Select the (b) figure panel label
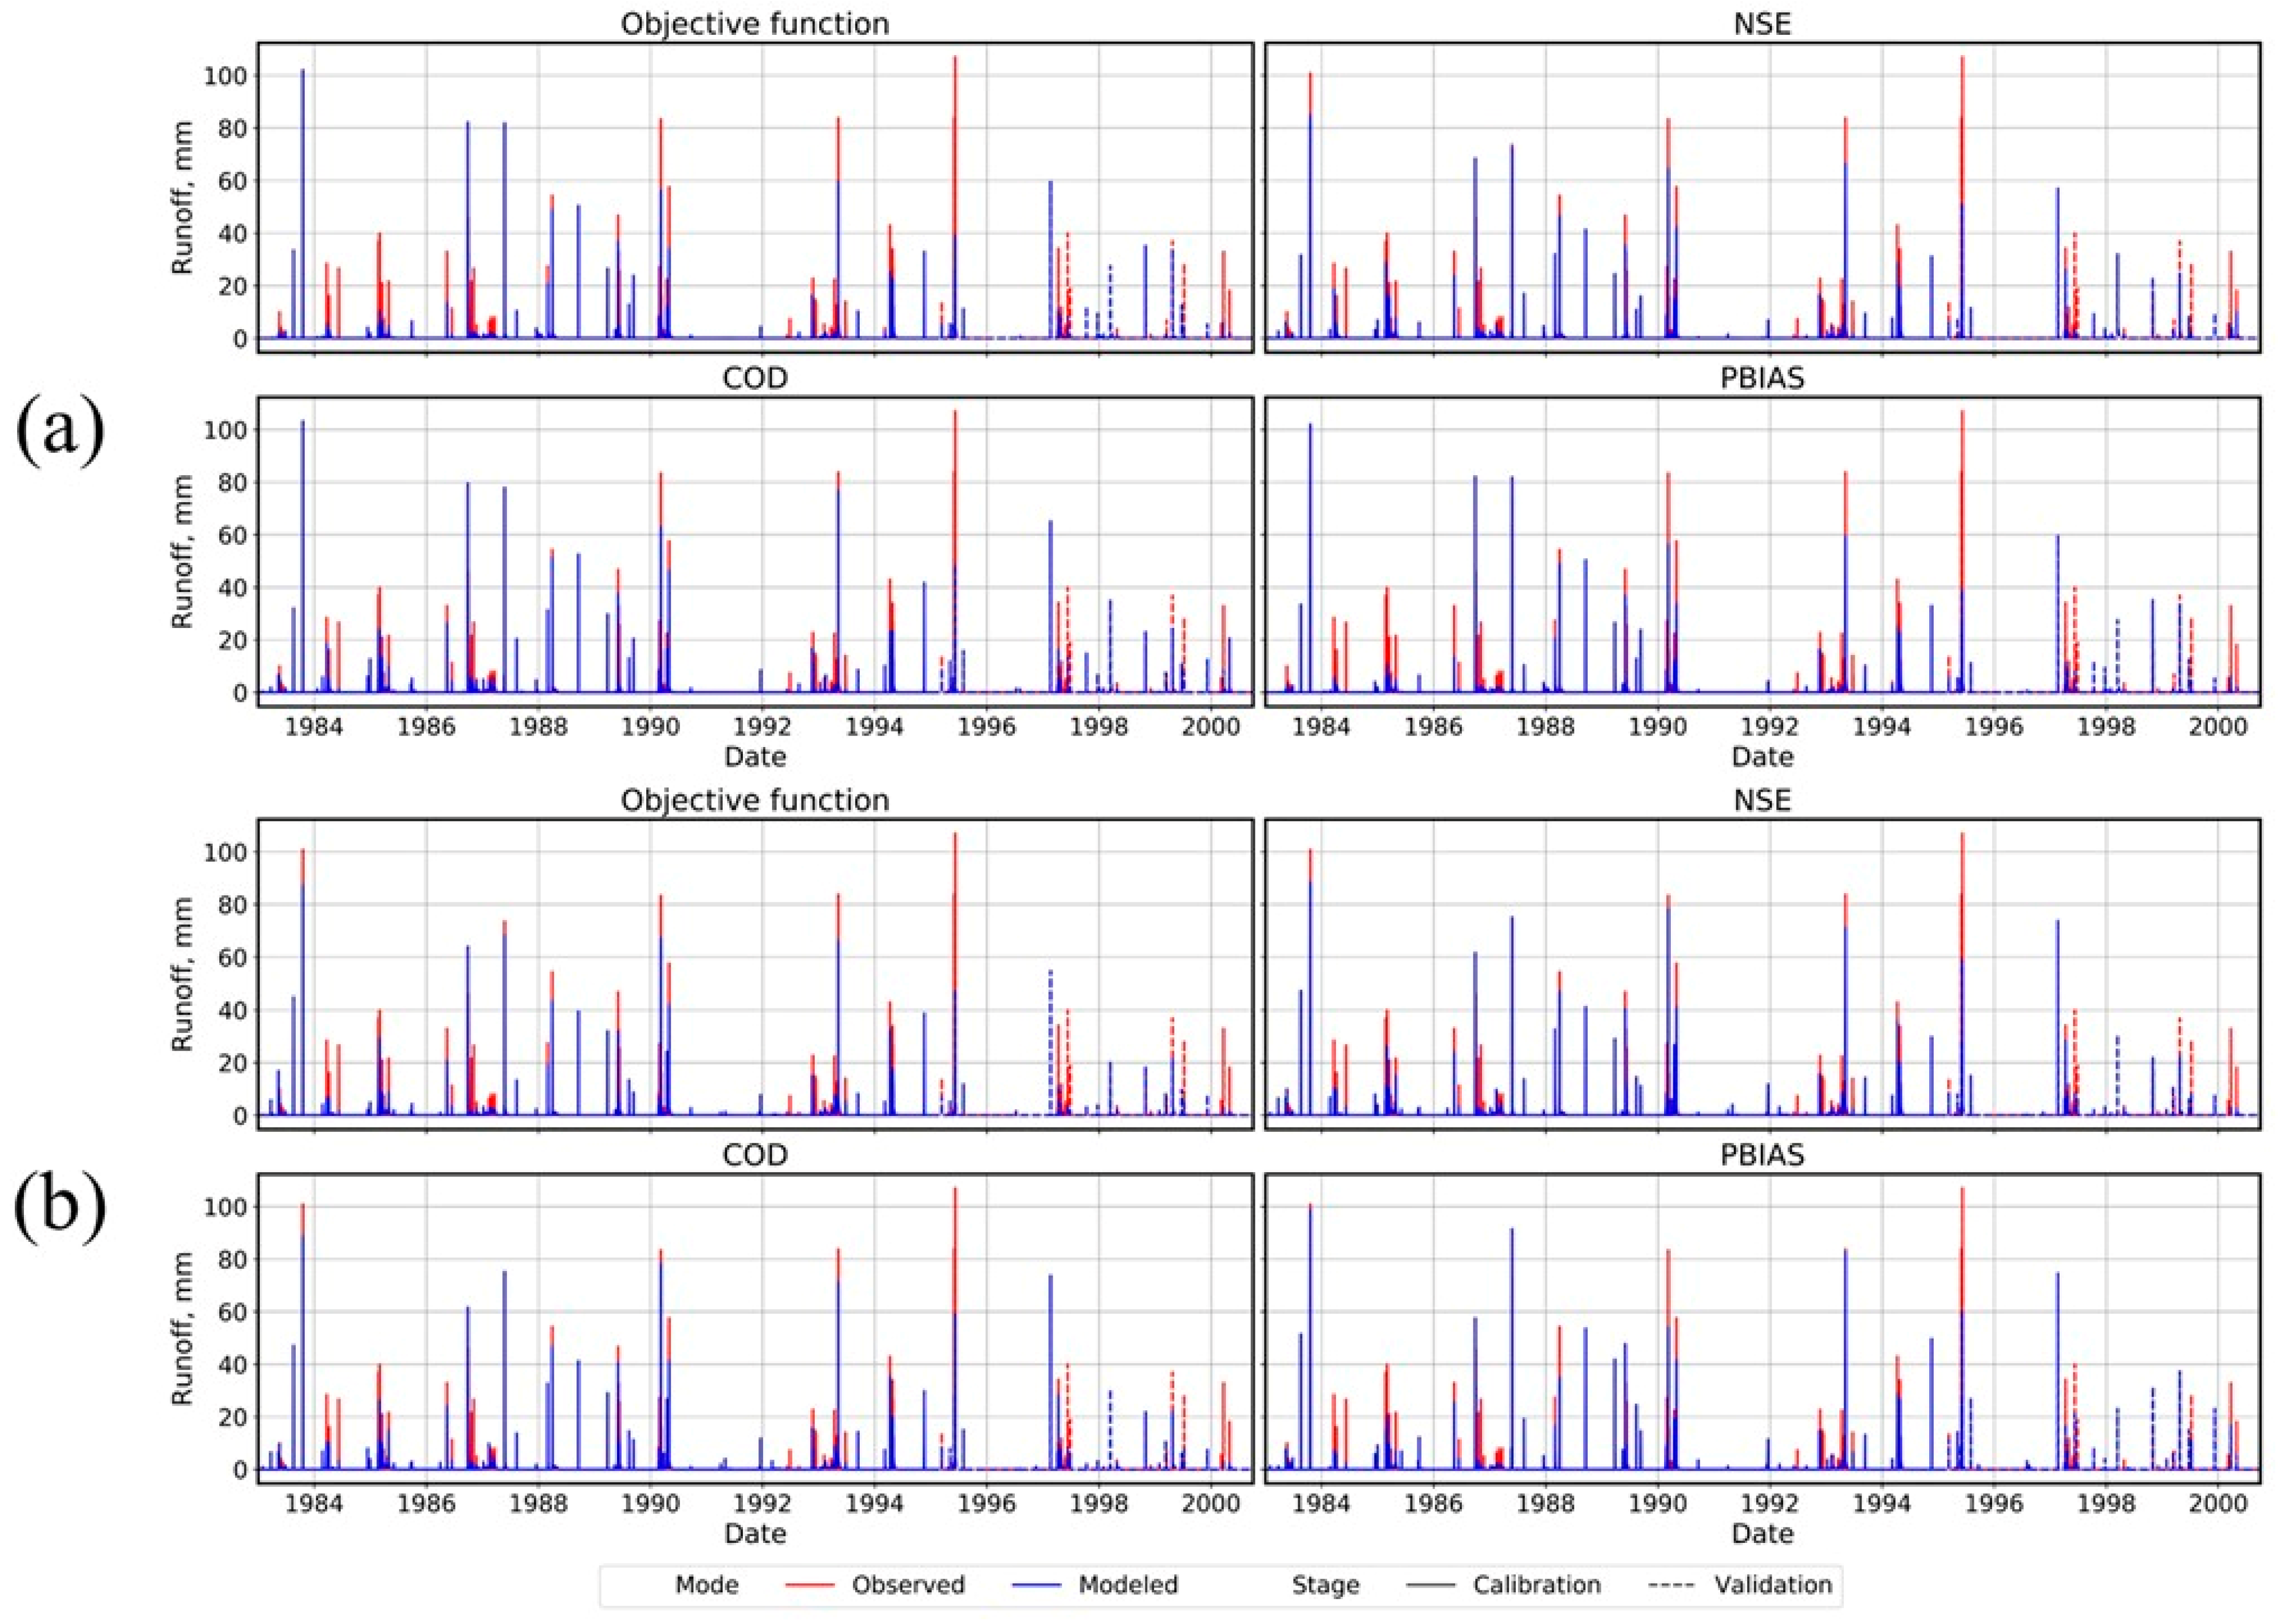The image size is (2278, 1624). pyautogui.click(x=60, y=1207)
